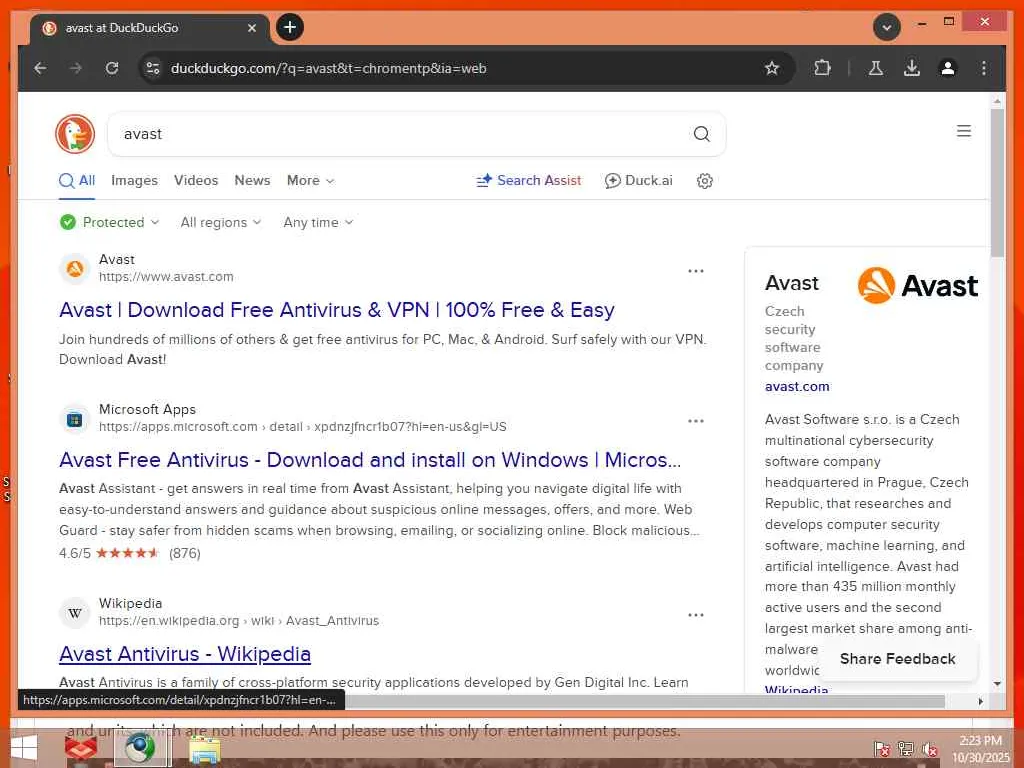
Task: View site information icon in address bar
Action: pos(153,68)
